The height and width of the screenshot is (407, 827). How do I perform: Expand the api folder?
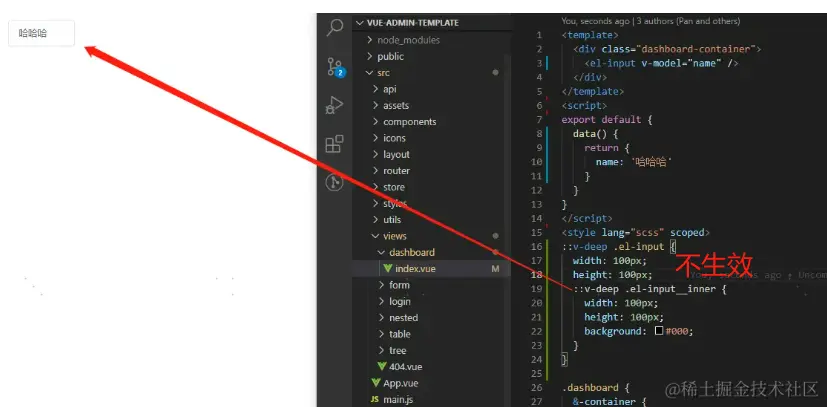pyautogui.click(x=376, y=89)
